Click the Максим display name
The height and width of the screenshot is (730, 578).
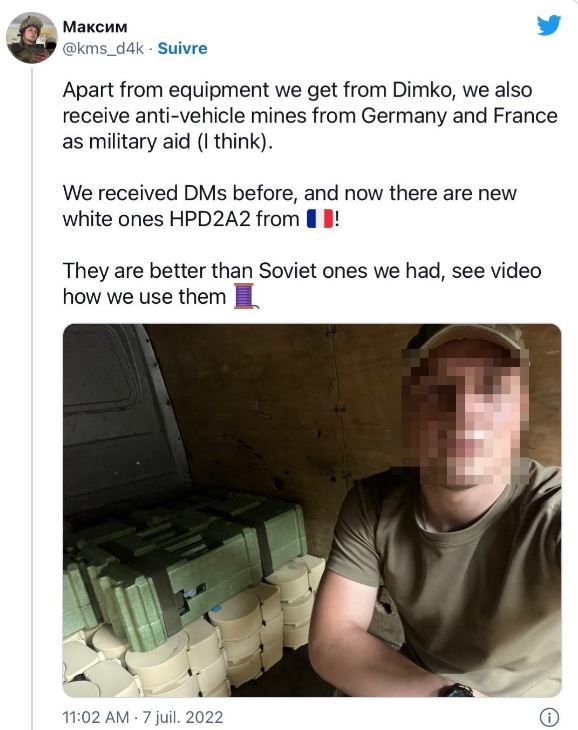(95, 27)
